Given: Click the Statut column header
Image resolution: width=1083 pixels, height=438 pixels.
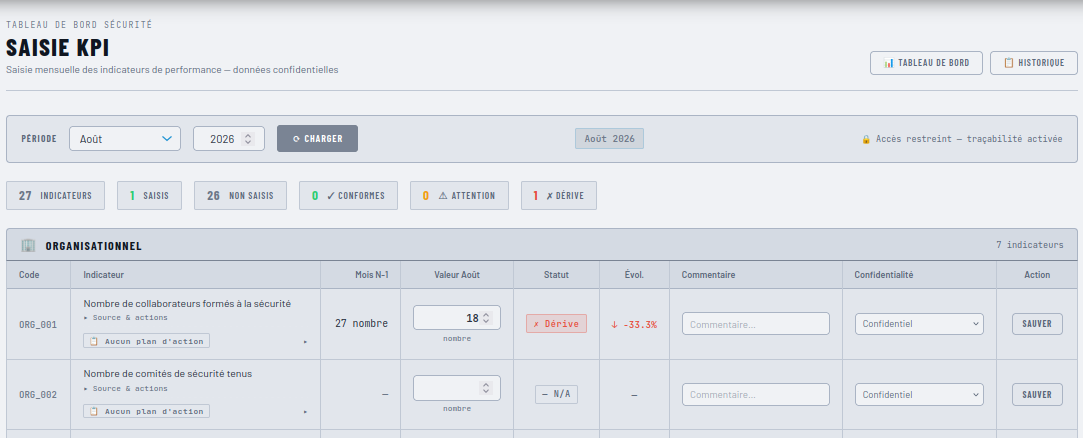Looking at the screenshot, I should pos(557,274).
